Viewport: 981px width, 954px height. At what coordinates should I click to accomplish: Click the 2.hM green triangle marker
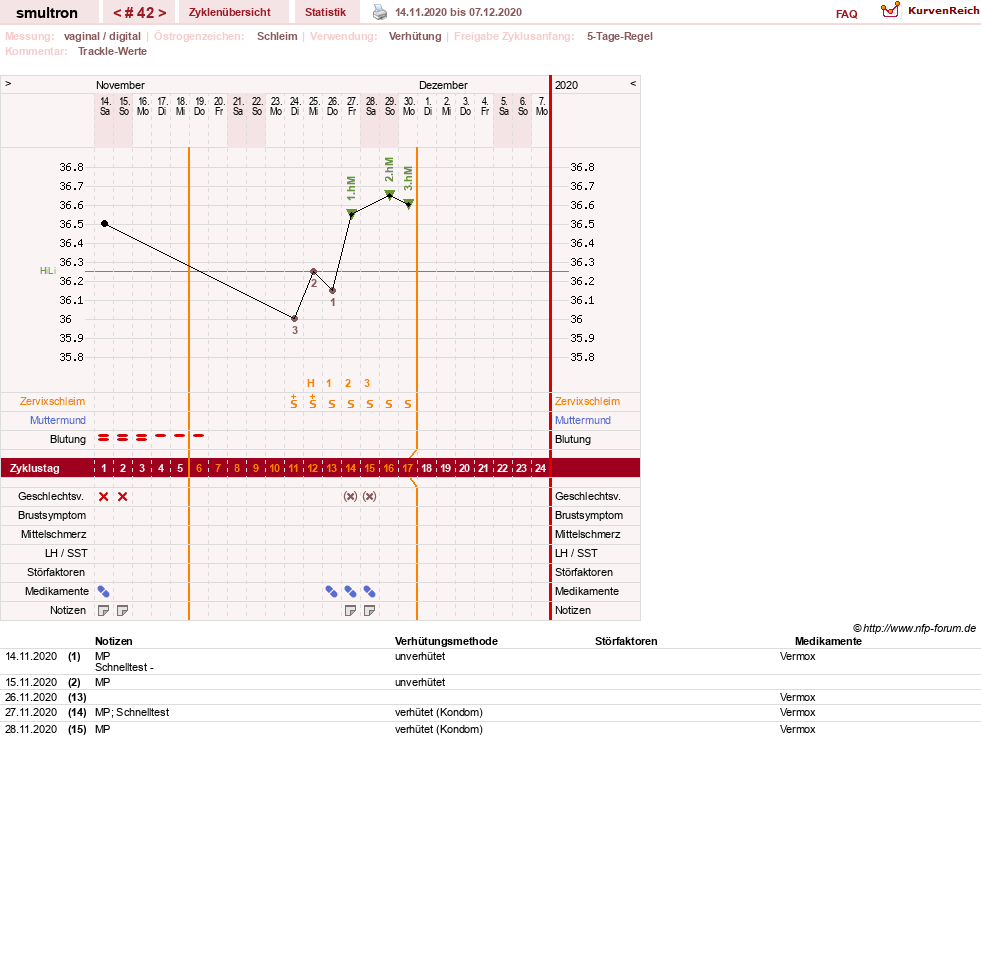pos(389,195)
